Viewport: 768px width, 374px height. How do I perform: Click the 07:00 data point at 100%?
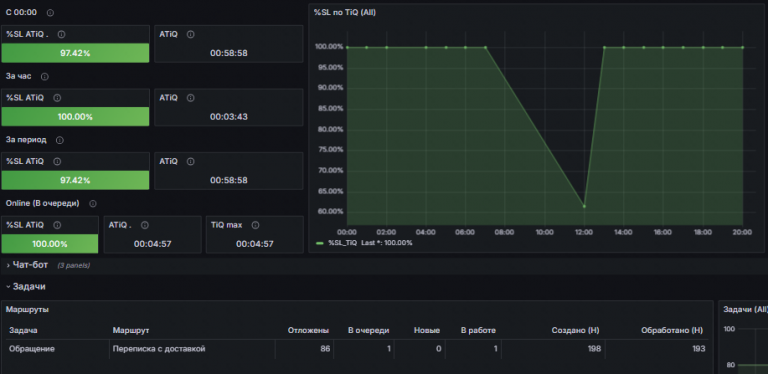tap(485, 47)
